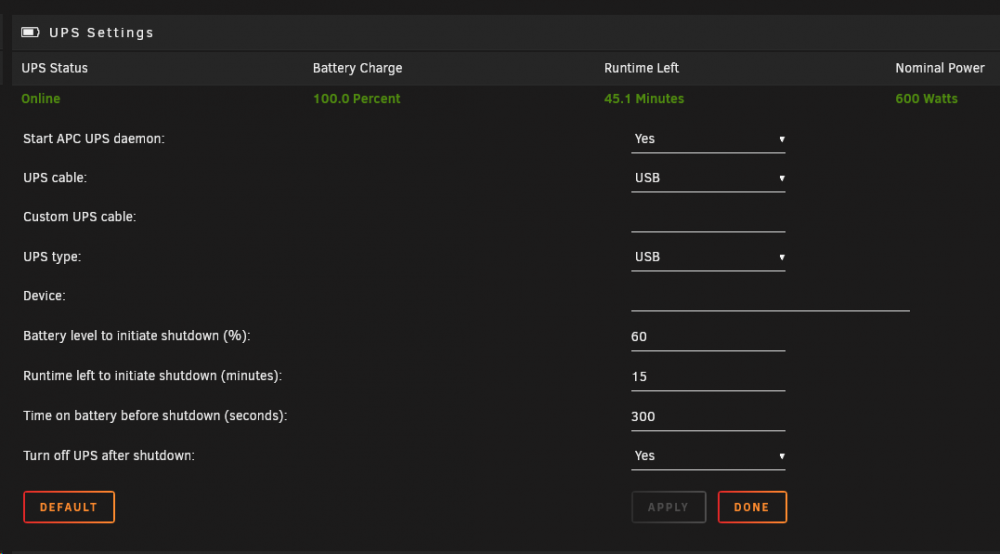Click the Device label
1000x554 pixels.
click(44, 296)
